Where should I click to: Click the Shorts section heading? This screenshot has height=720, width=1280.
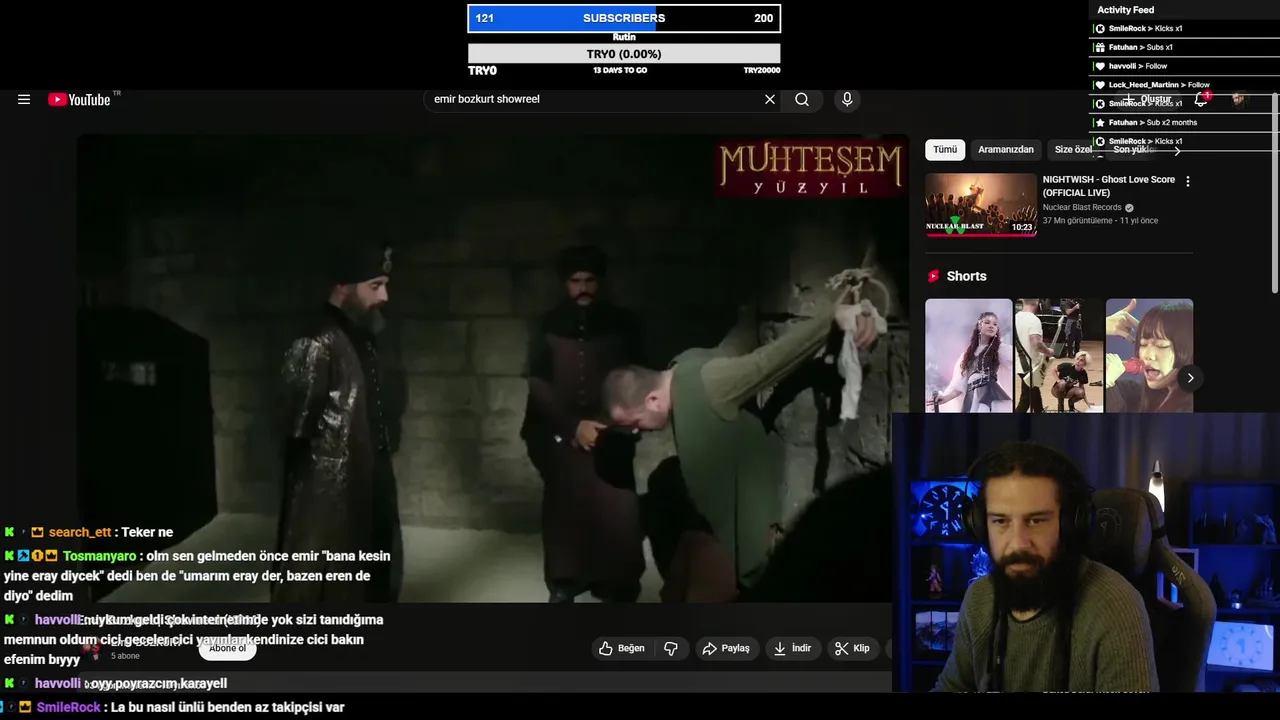pos(966,276)
